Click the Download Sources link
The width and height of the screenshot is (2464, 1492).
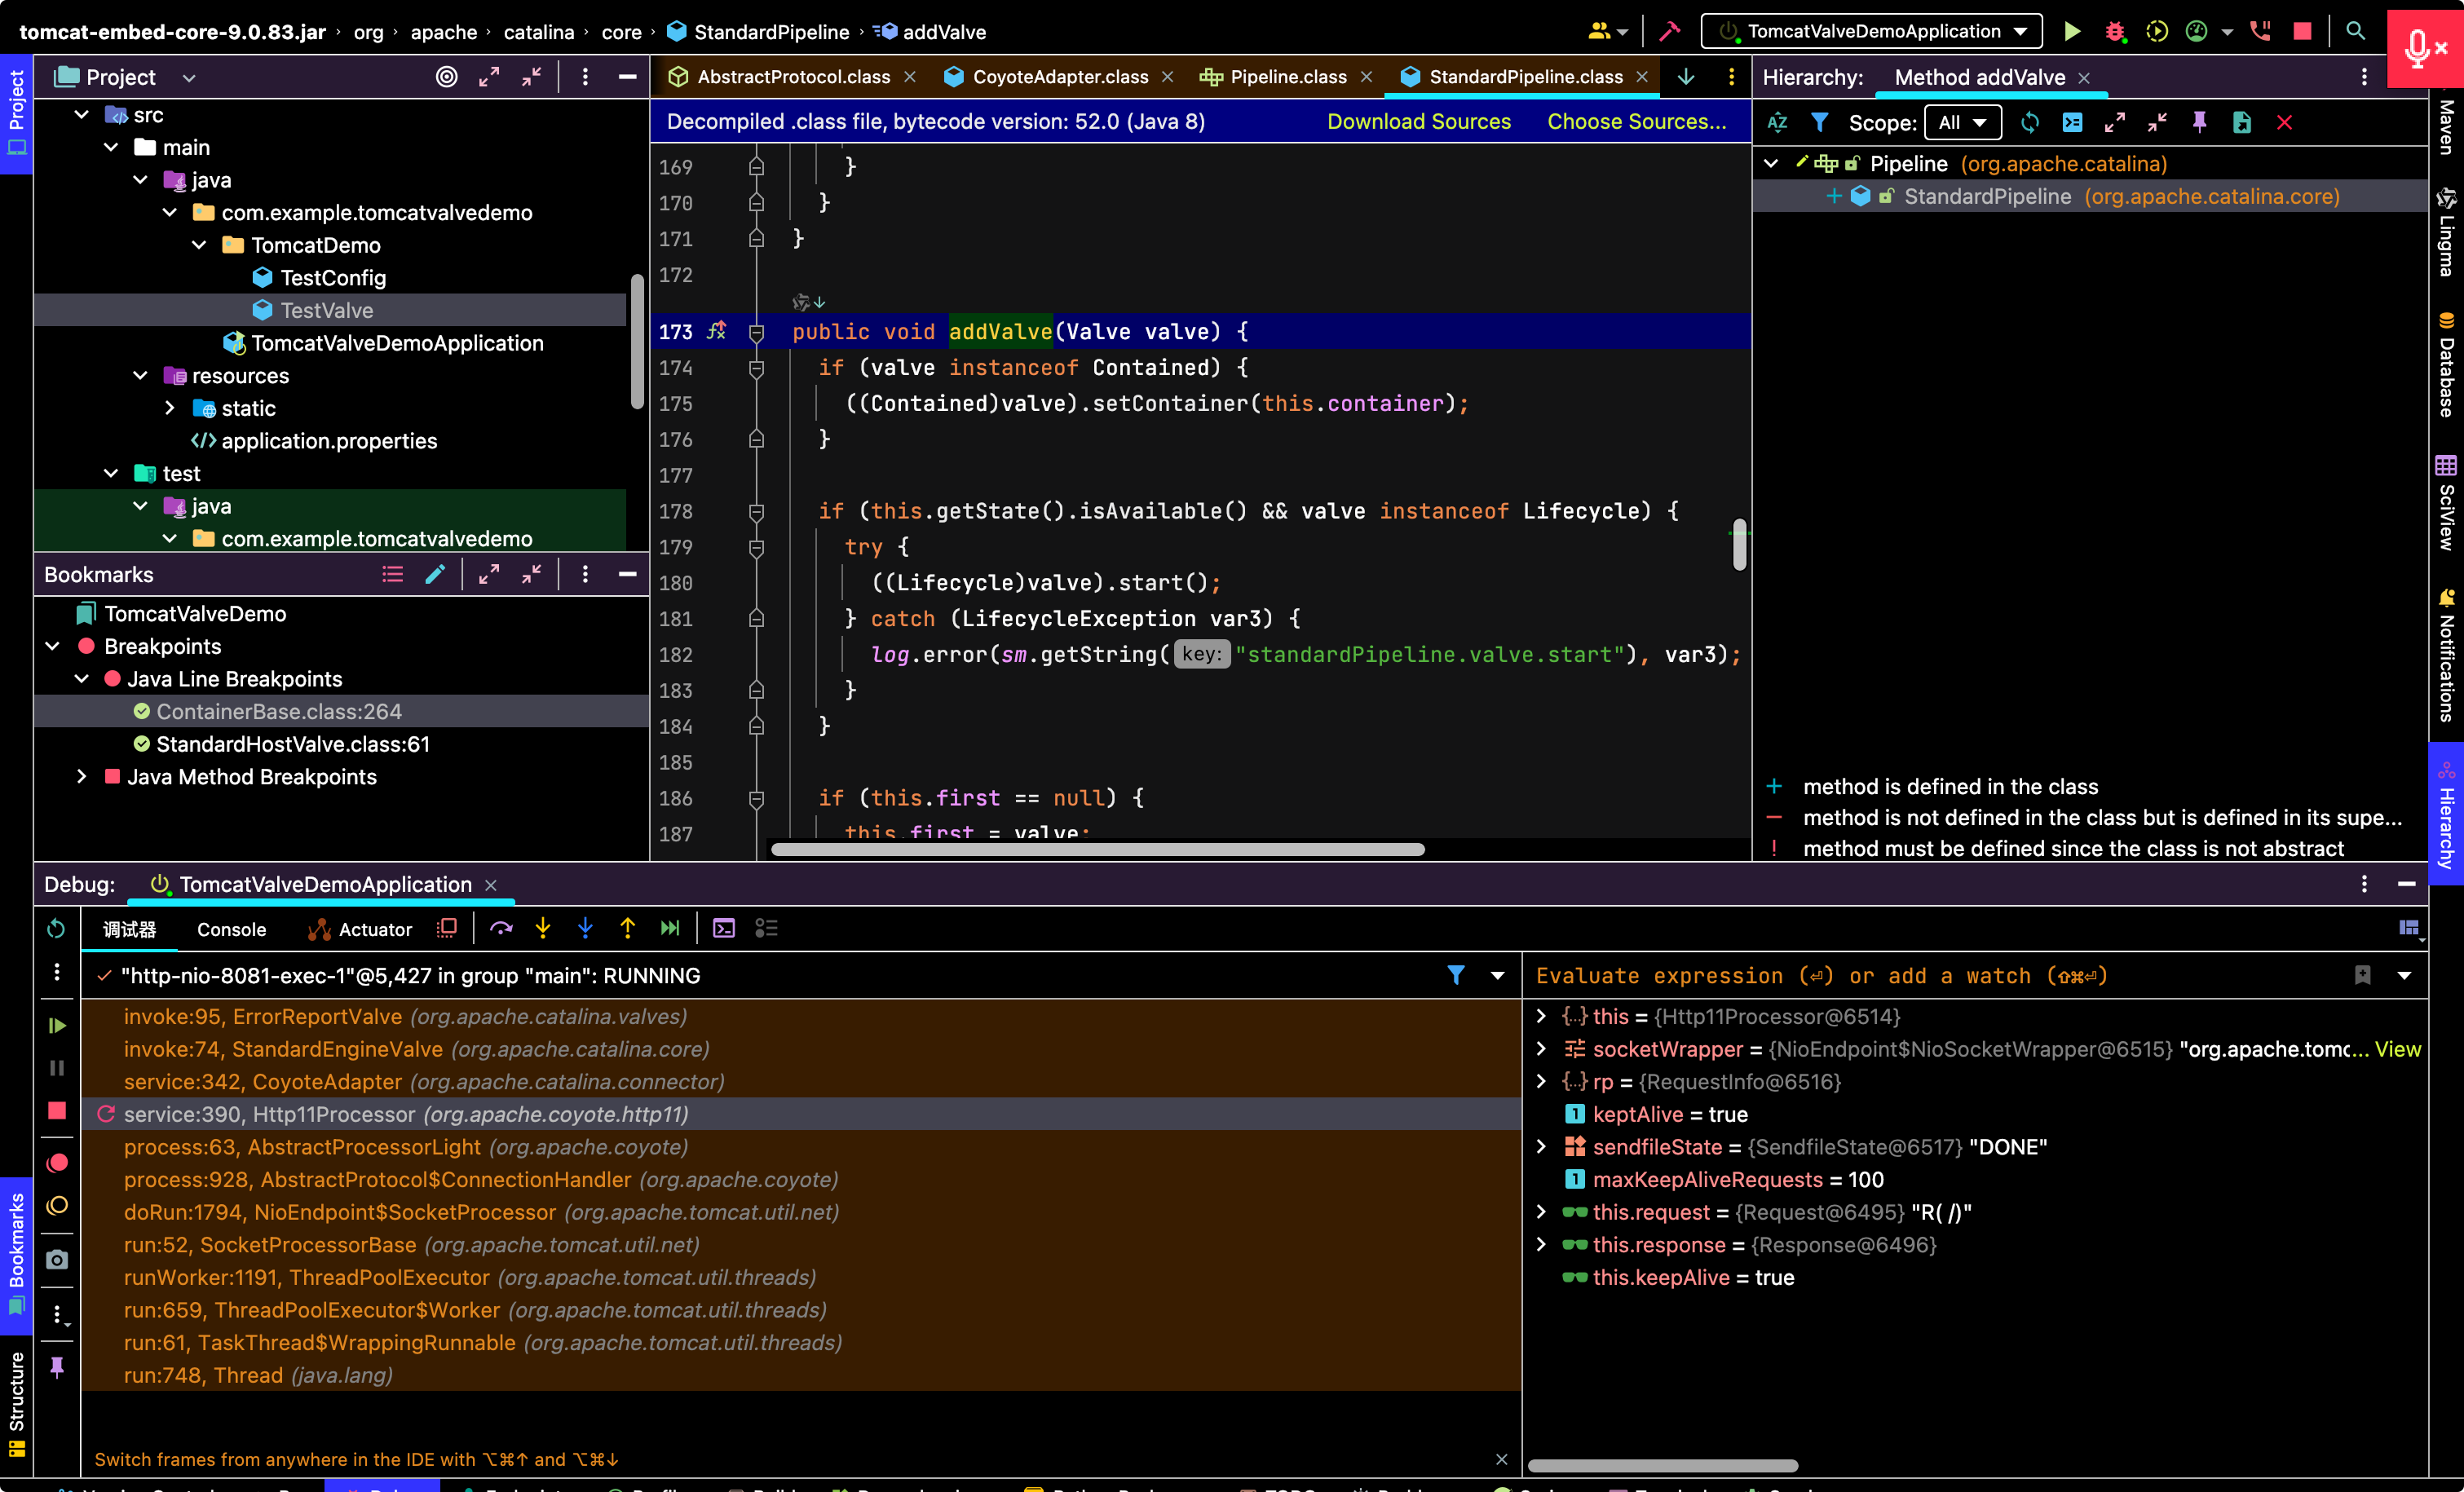click(x=1418, y=122)
